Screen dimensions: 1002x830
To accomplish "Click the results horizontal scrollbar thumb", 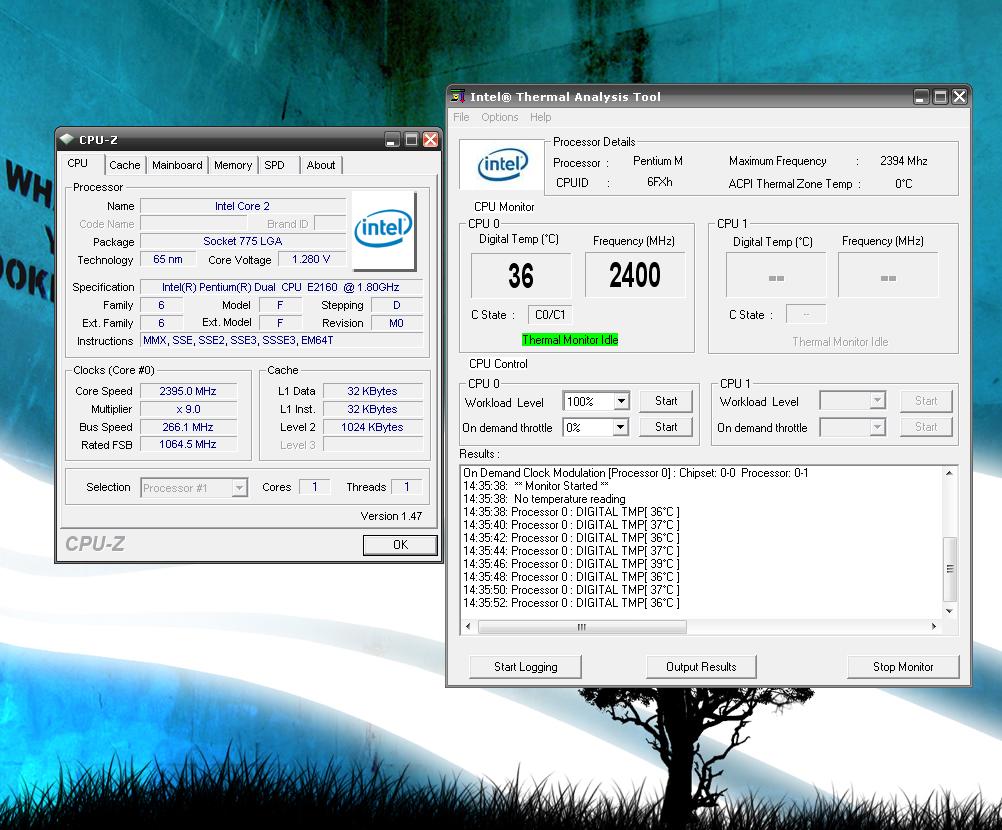I will click(x=582, y=627).
